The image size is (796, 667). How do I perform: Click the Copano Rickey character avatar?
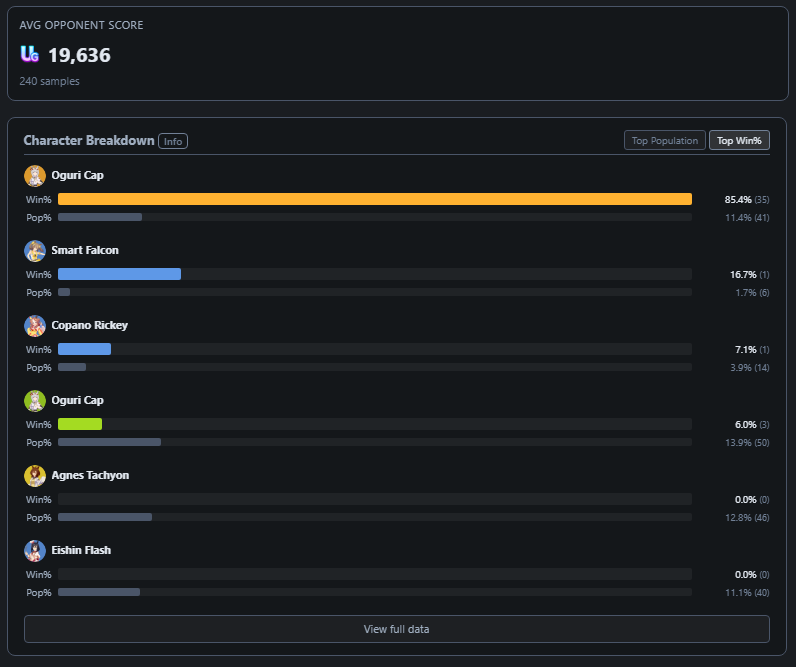[35, 326]
